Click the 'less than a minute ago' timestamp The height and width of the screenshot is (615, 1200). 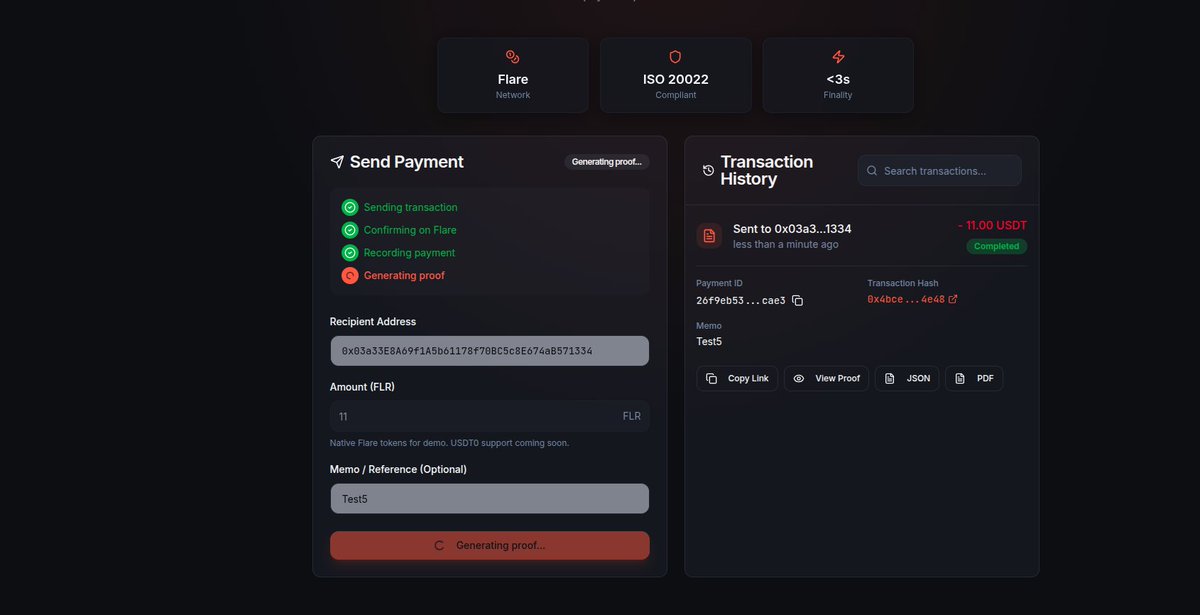[x=786, y=245]
